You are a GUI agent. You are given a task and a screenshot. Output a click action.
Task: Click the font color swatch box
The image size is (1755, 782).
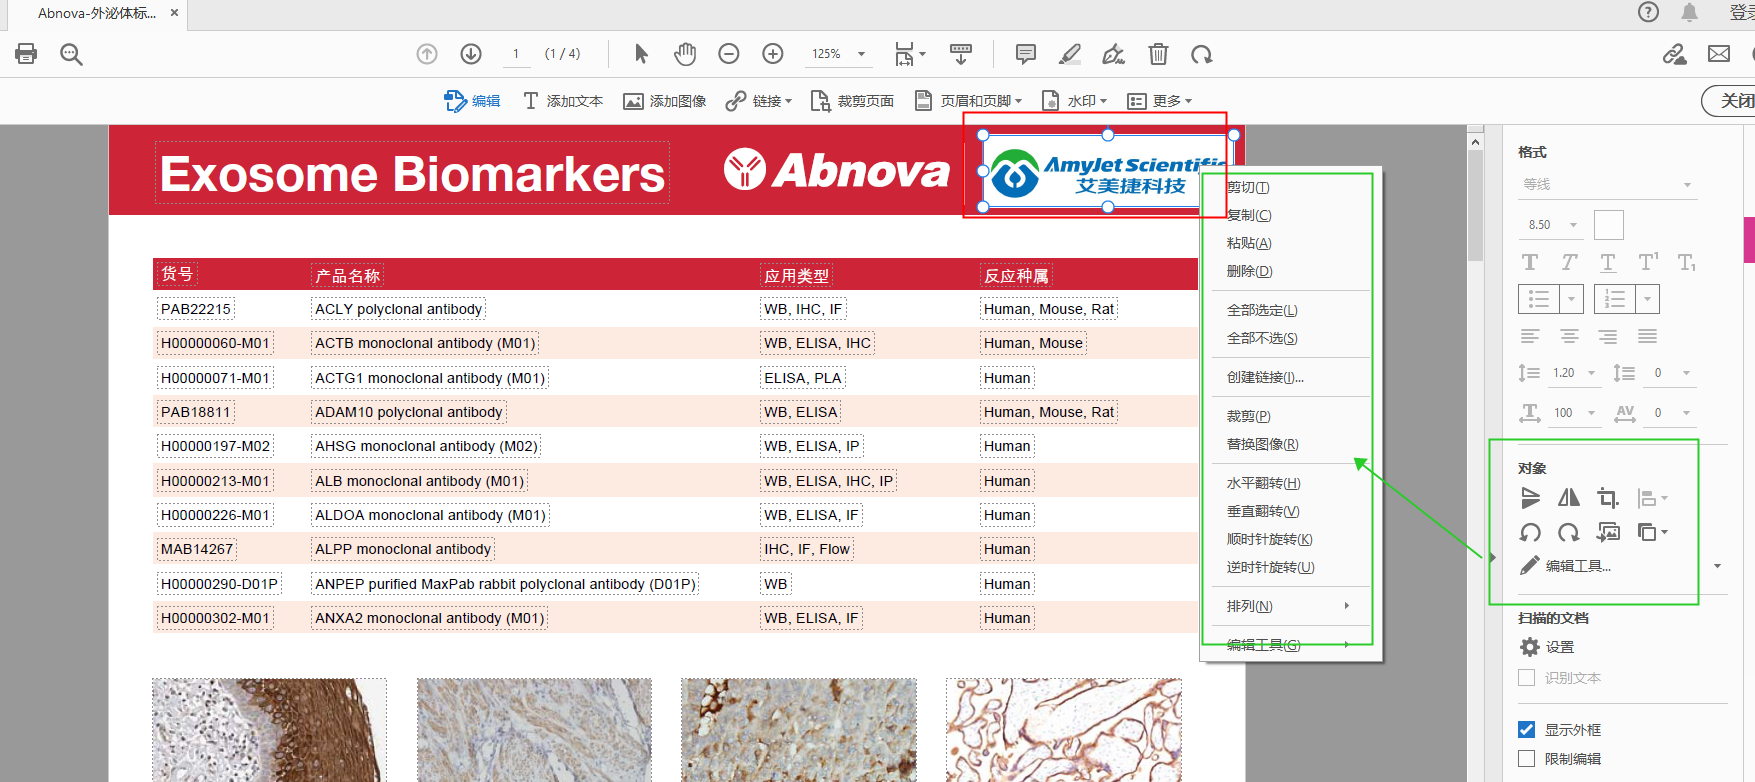tap(1608, 225)
